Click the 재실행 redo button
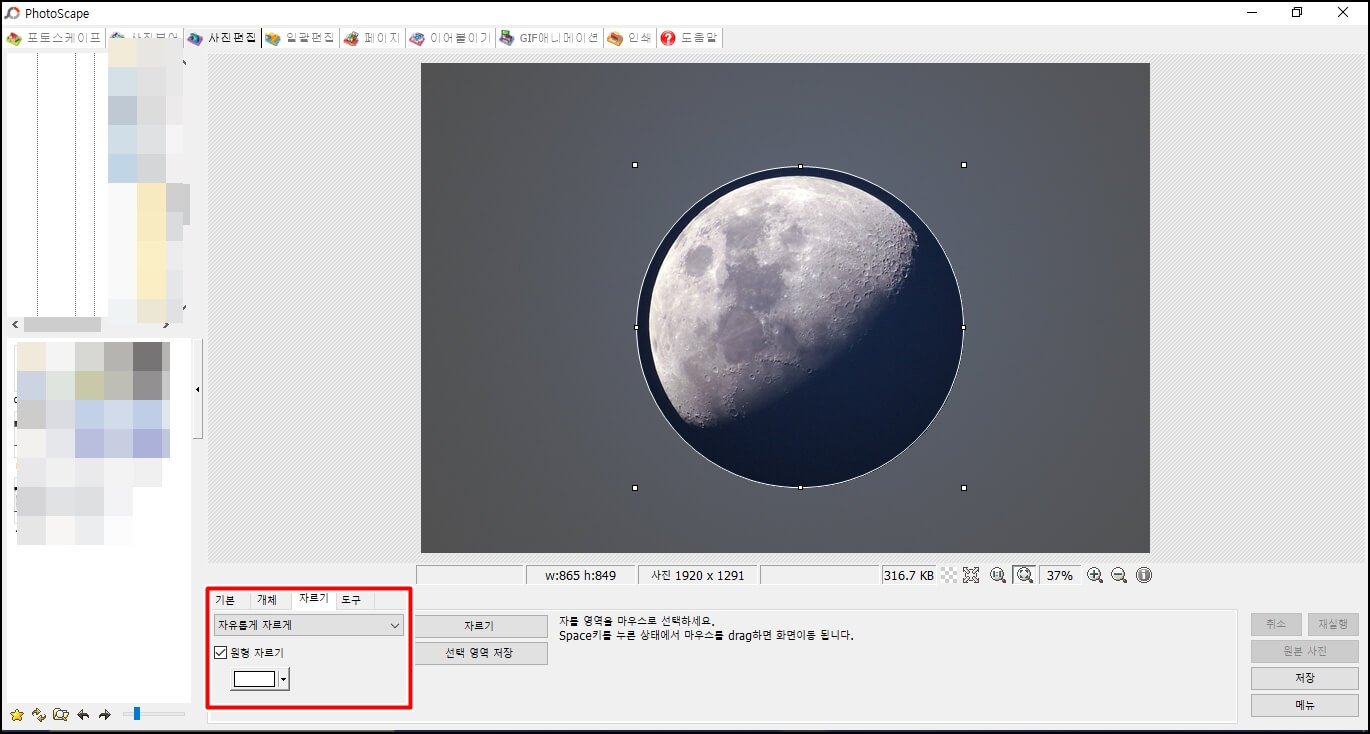This screenshot has width=1370, height=734. pyautogui.click(x=1333, y=624)
